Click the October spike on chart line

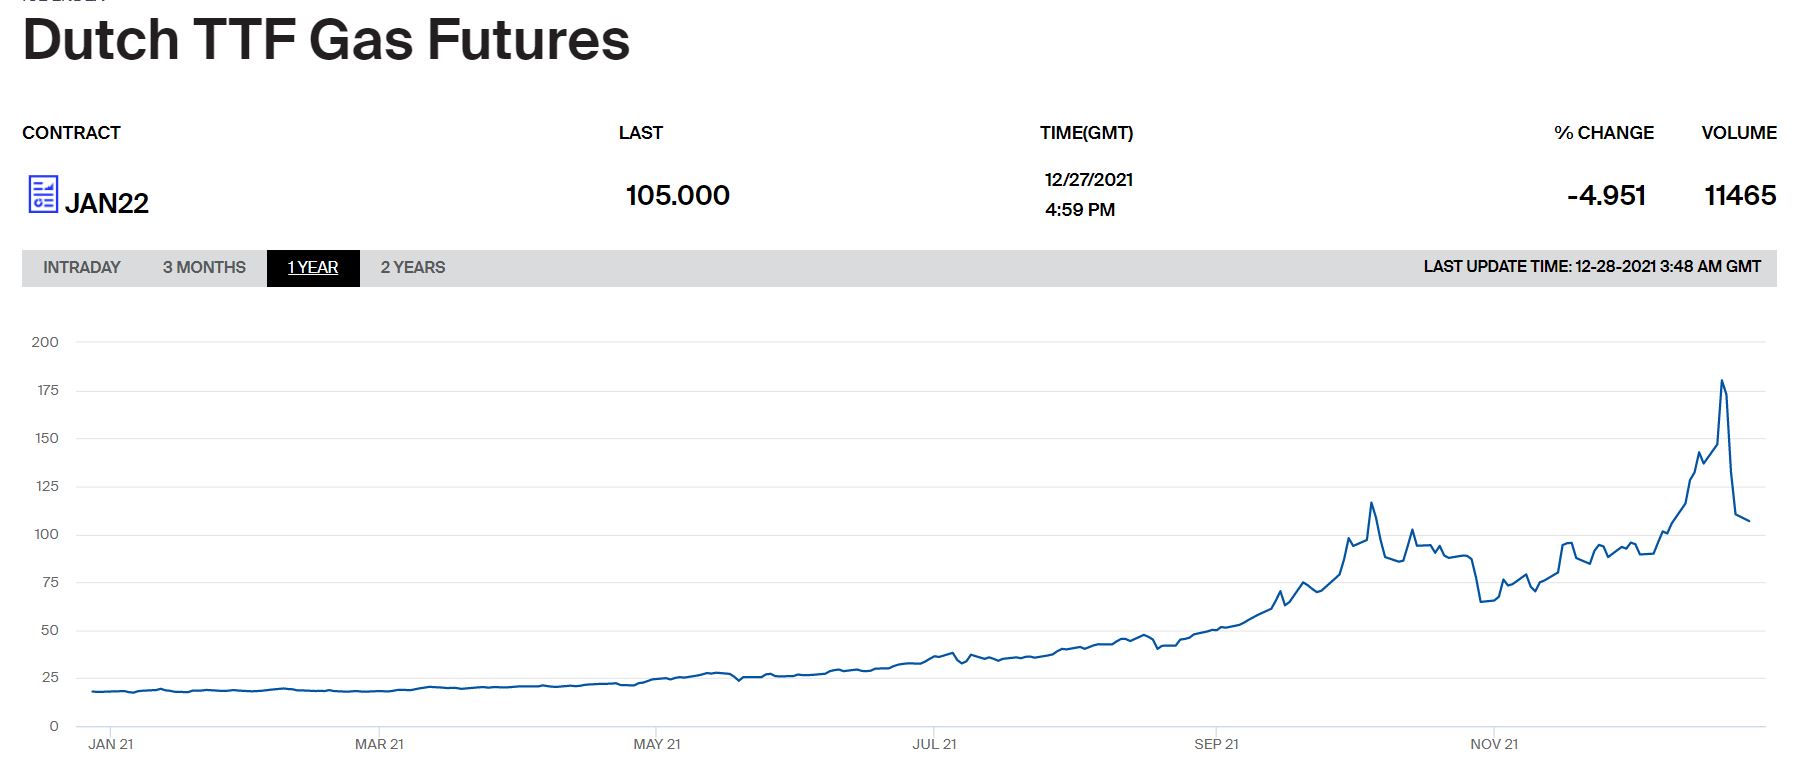[1371, 503]
